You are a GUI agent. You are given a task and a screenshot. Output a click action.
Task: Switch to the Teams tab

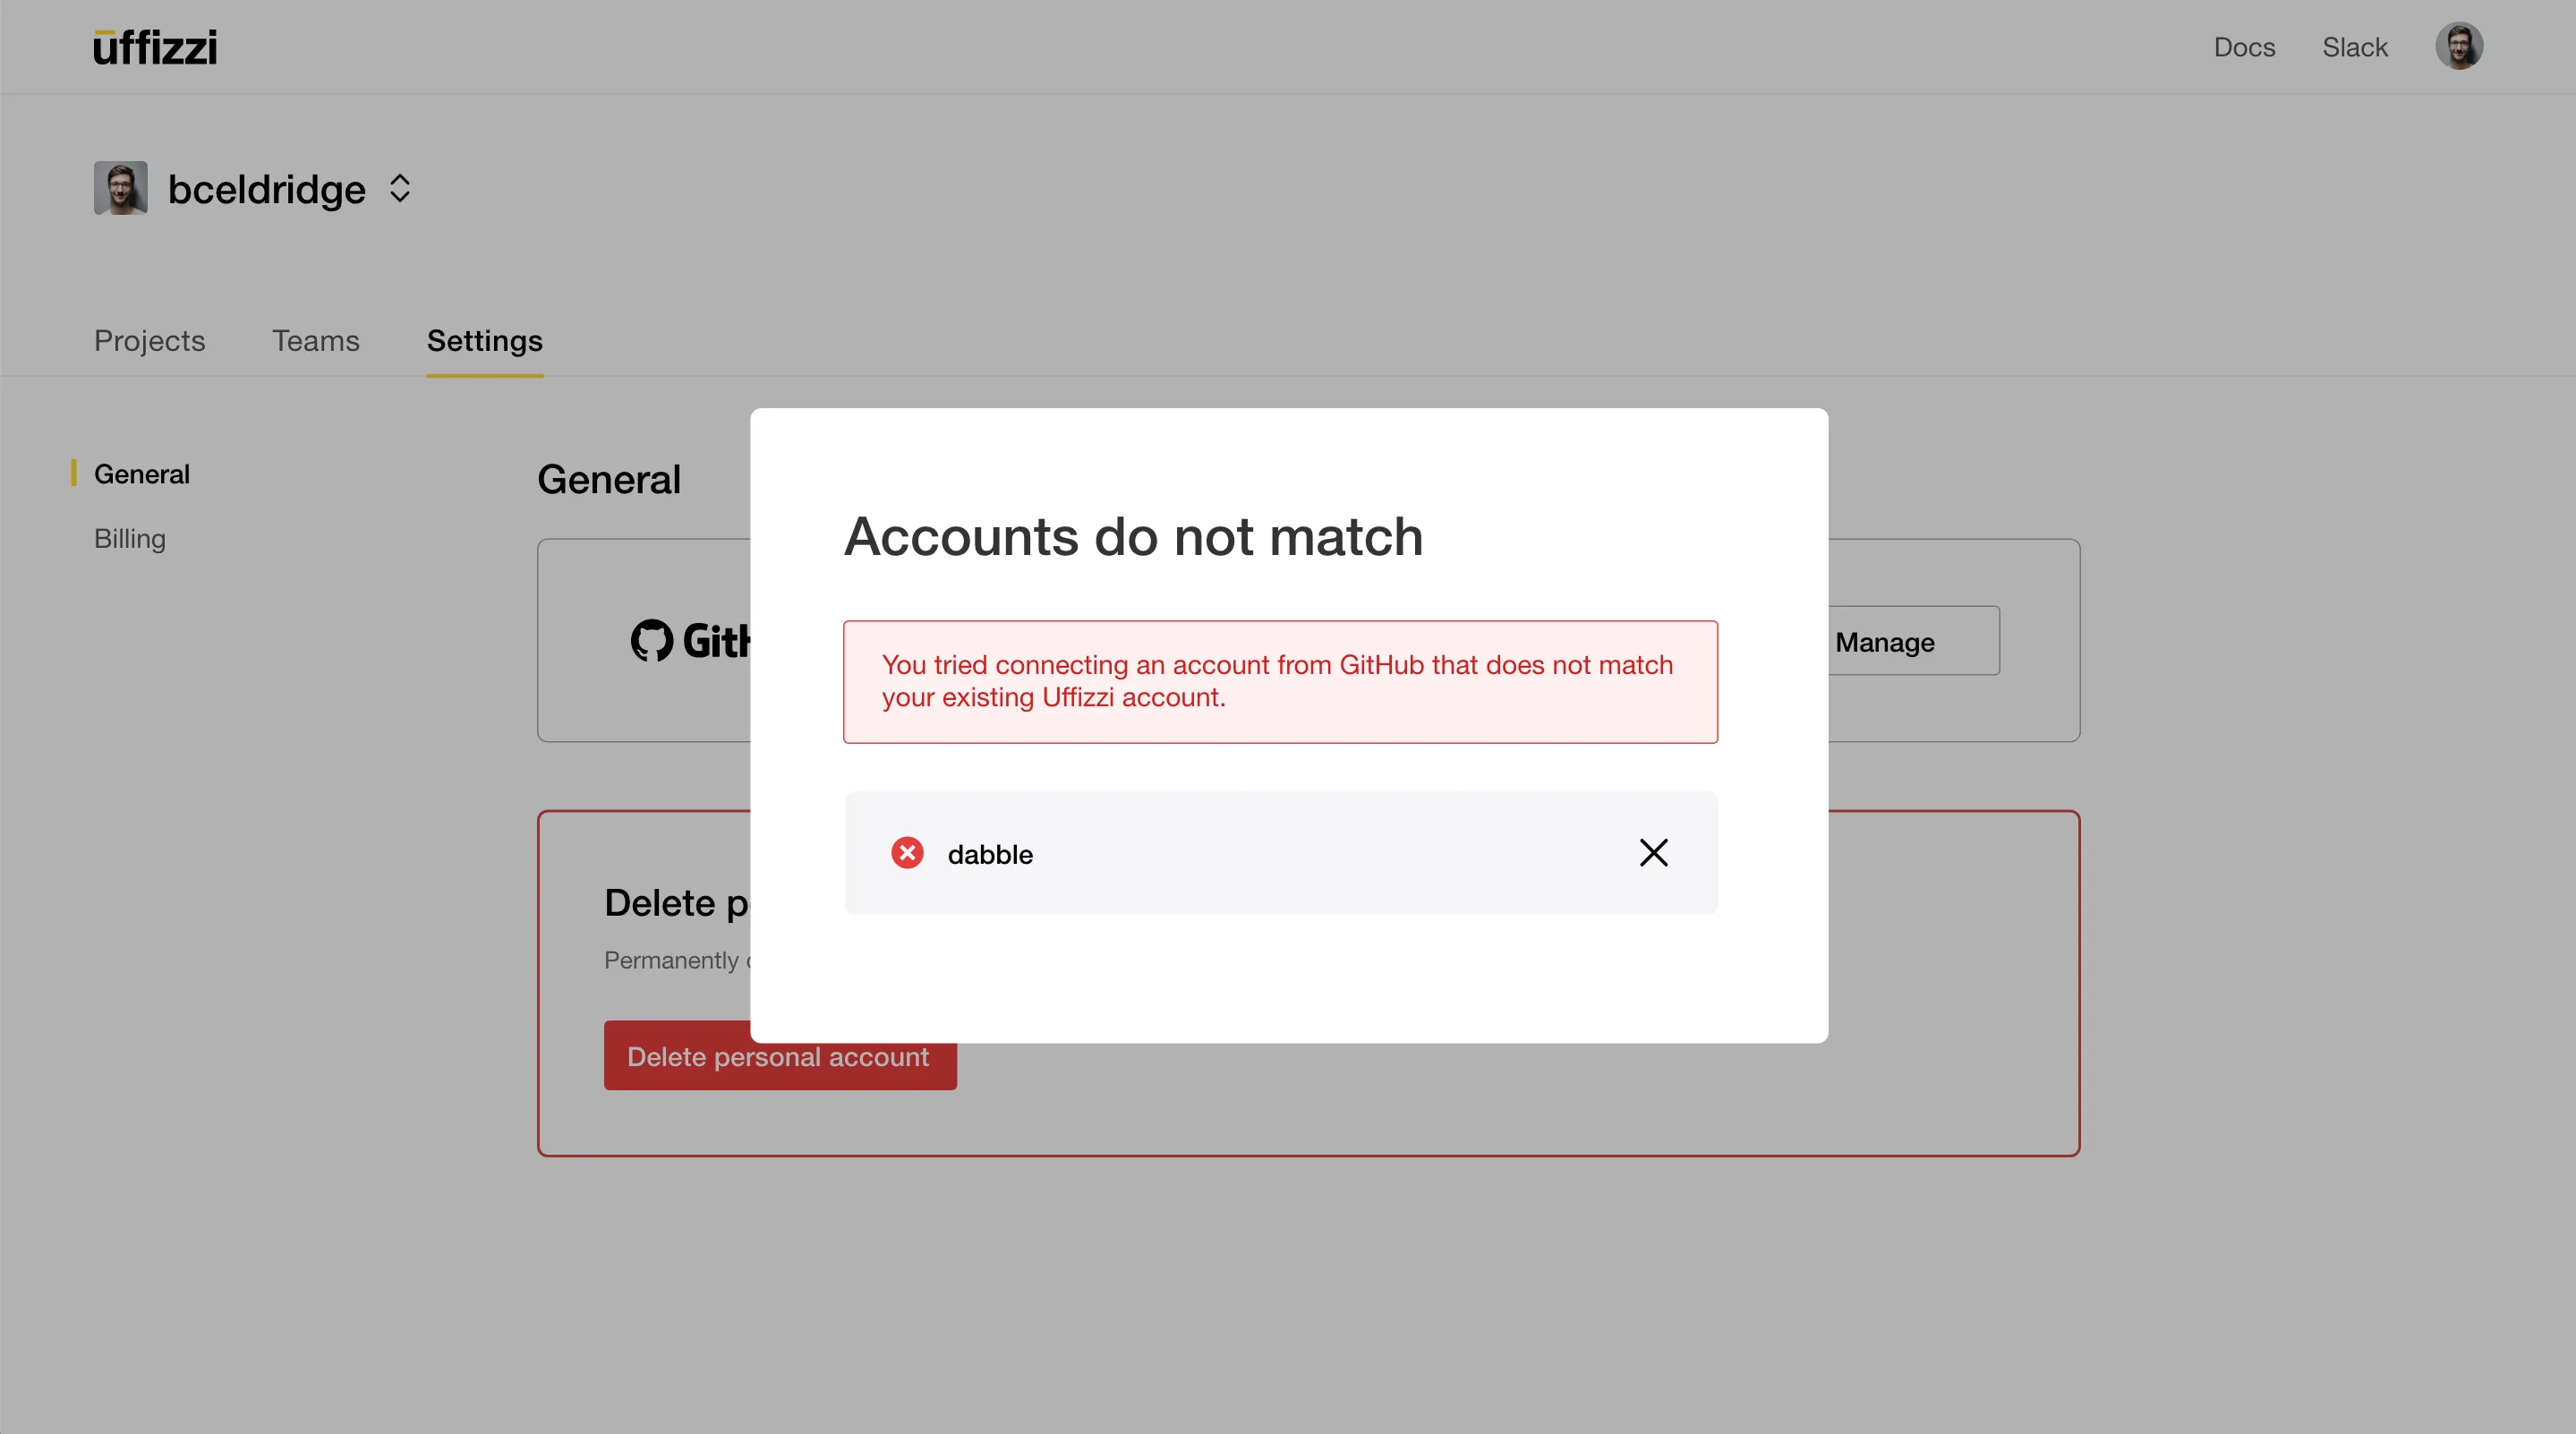(x=315, y=341)
